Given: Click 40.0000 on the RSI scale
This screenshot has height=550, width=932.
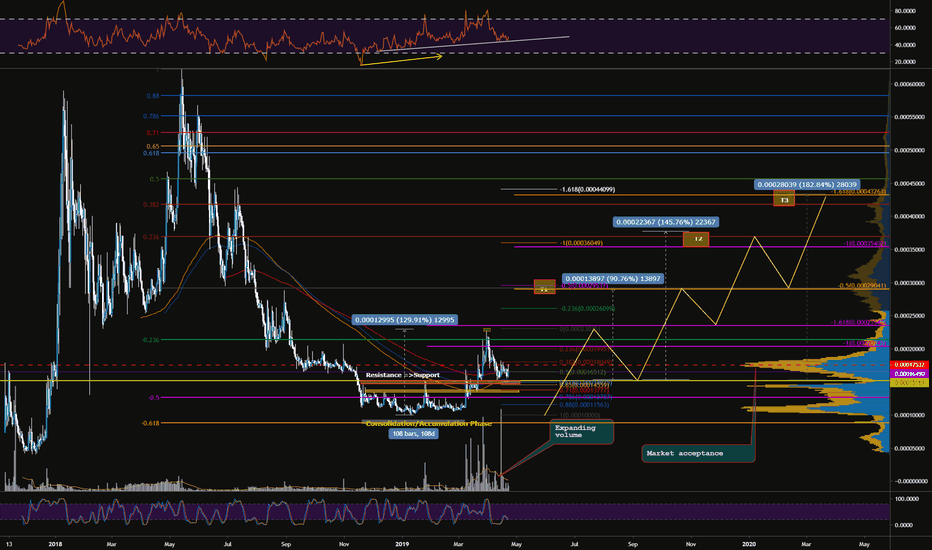Looking at the screenshot, I should tap(904, 45).
